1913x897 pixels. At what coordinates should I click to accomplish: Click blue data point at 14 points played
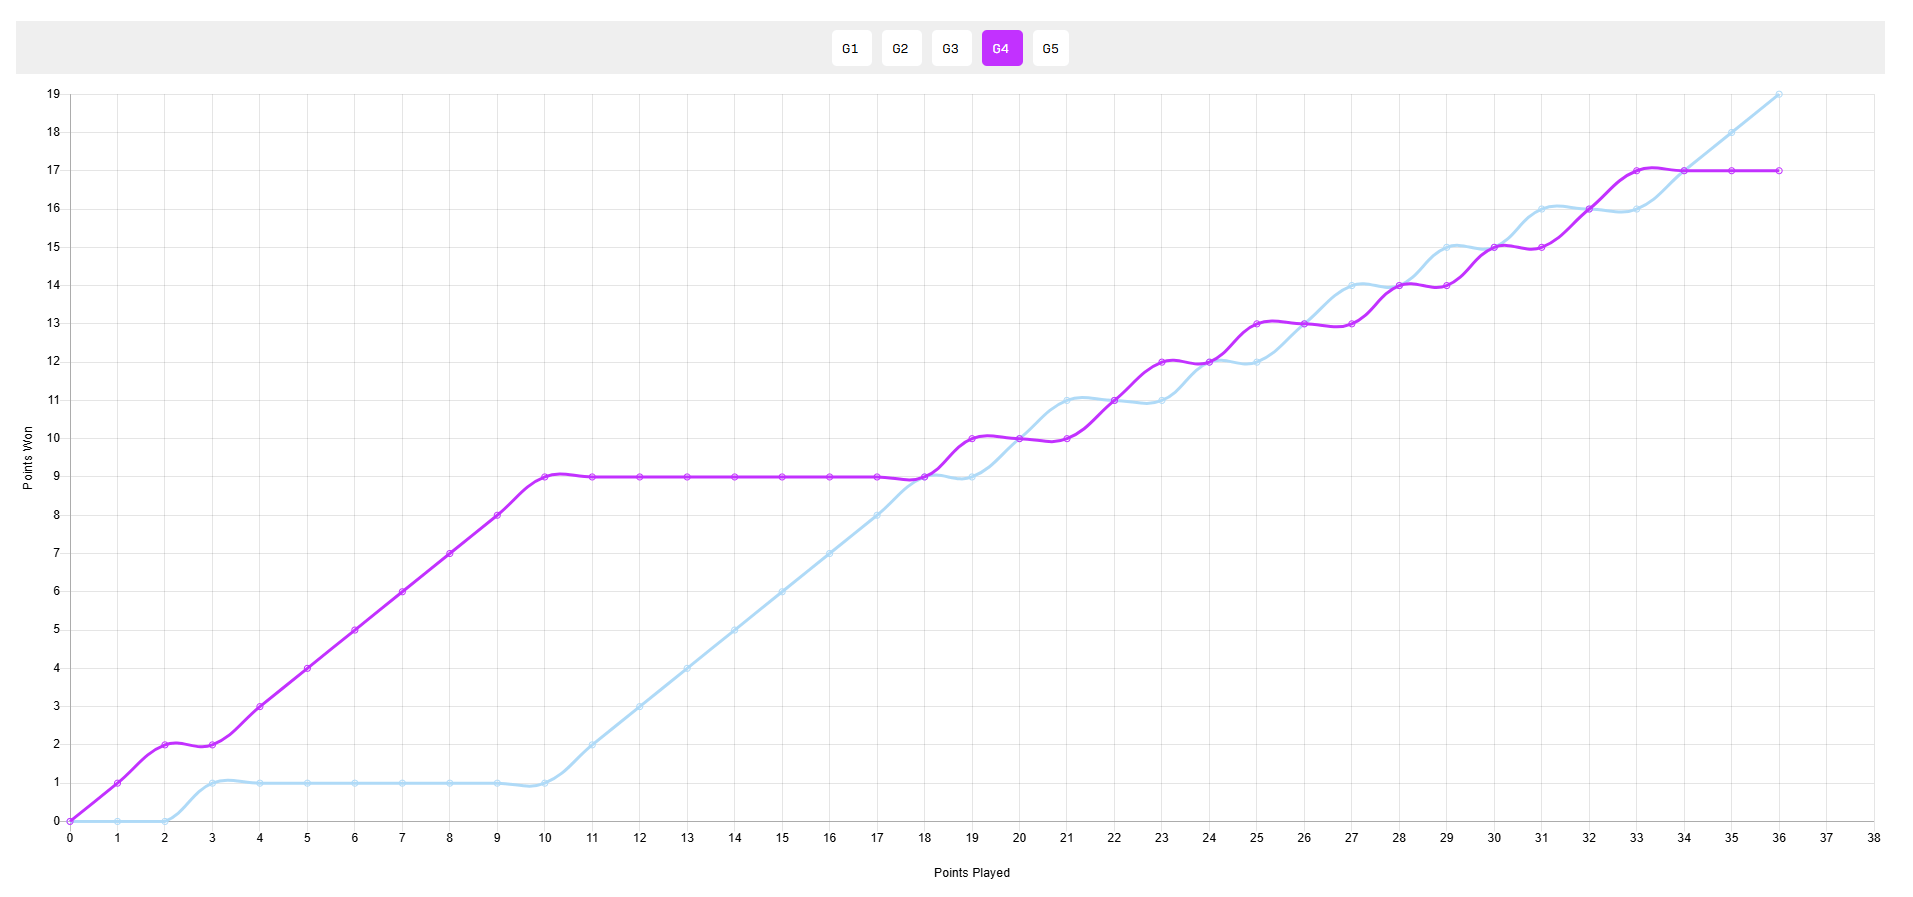pos(735,630)
